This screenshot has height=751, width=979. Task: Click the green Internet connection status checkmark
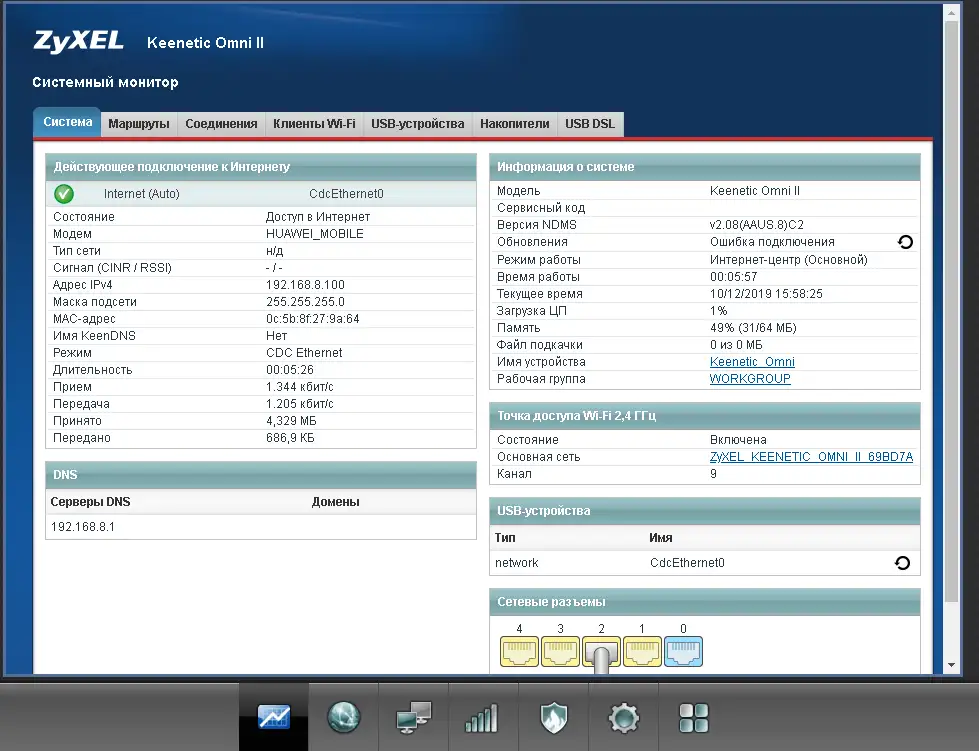(64, 194)
